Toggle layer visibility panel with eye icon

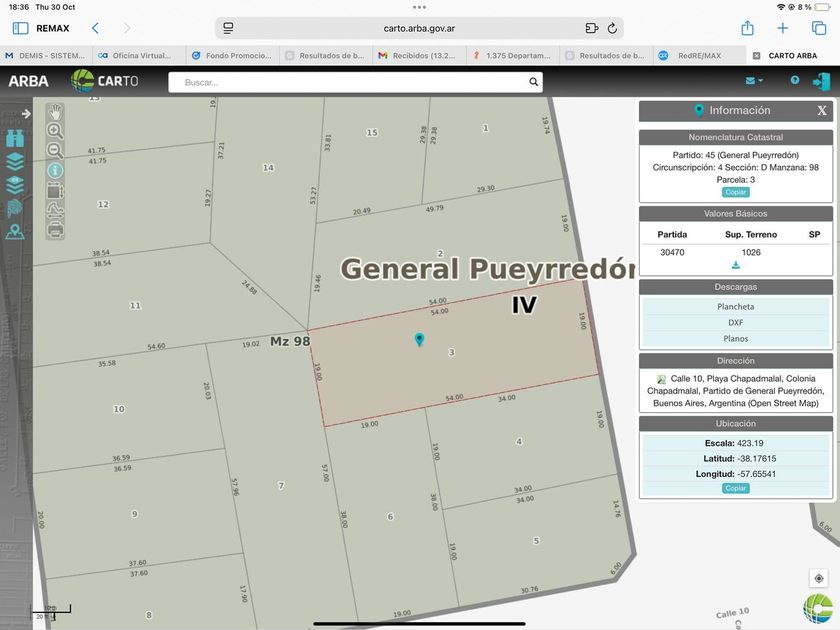click(x=15, y=185)
